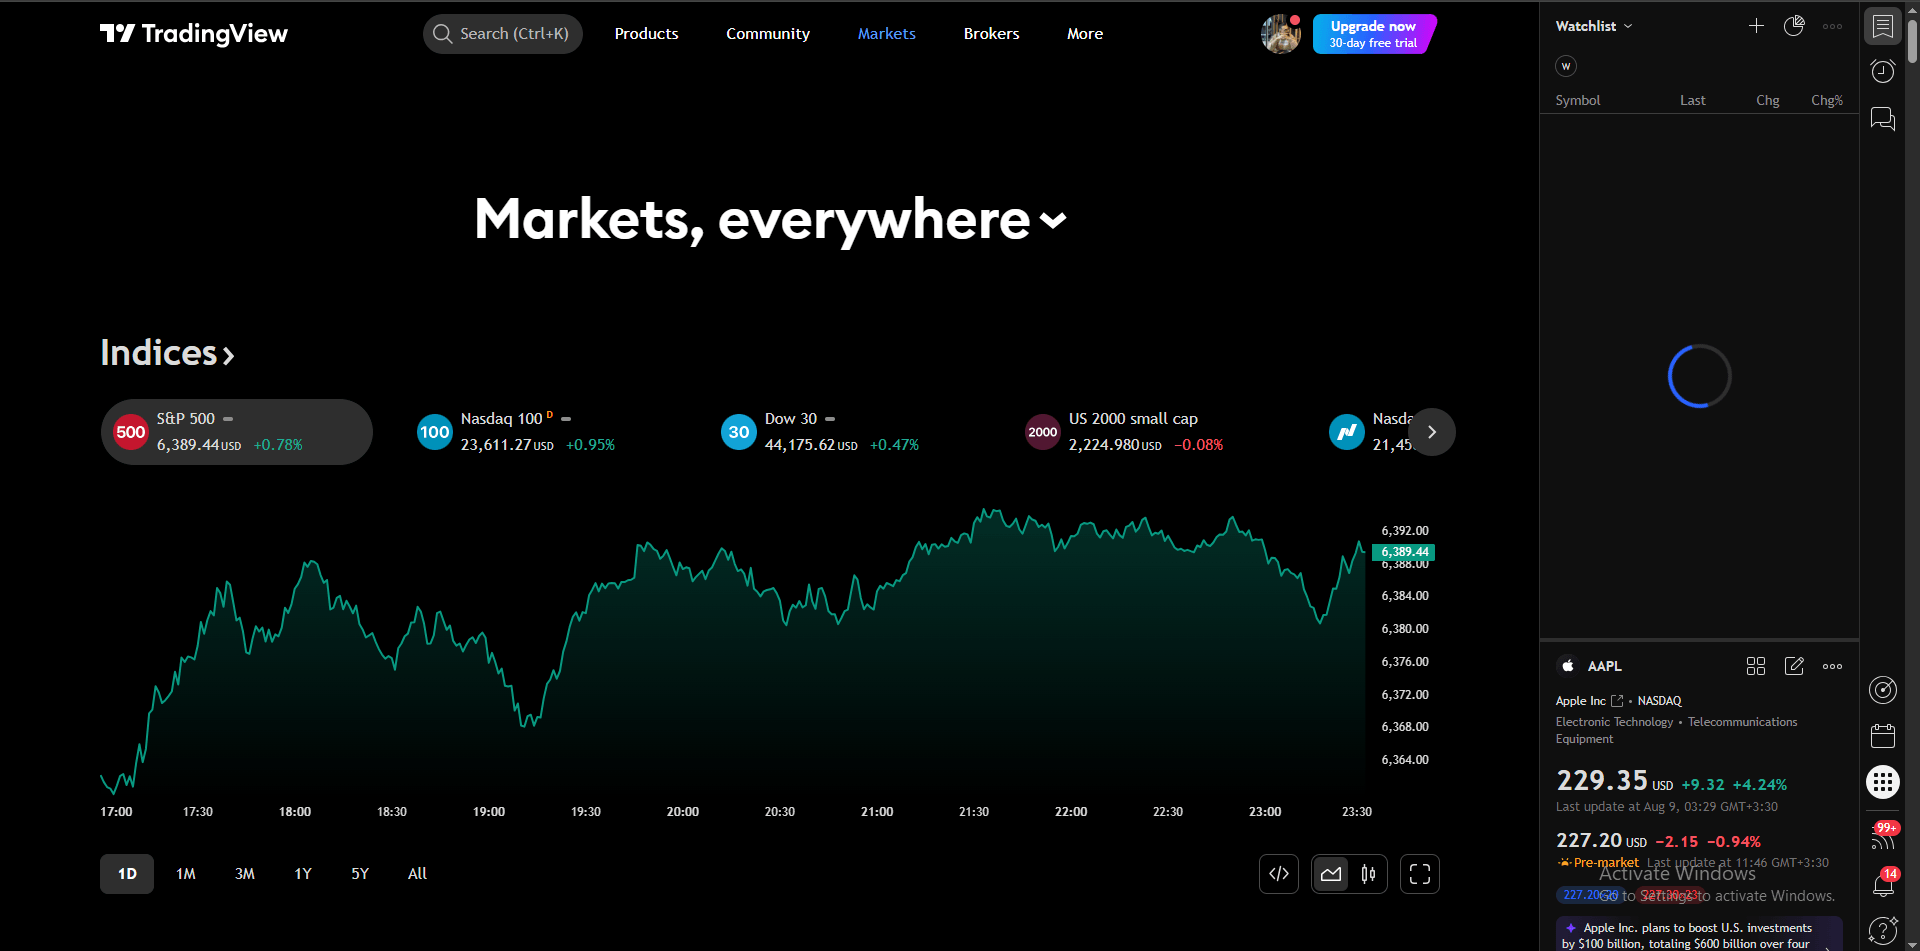Viewport: 1920px width, 951px height.
Task: Click the Pre-market status label
Action: [x=1606, y=862]
